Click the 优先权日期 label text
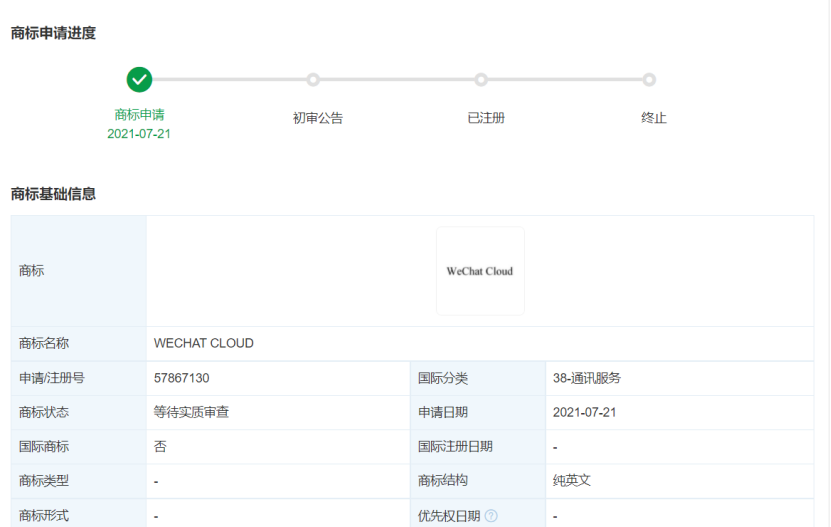This screenshot has width=831, height=527. (x=449, y=515)
